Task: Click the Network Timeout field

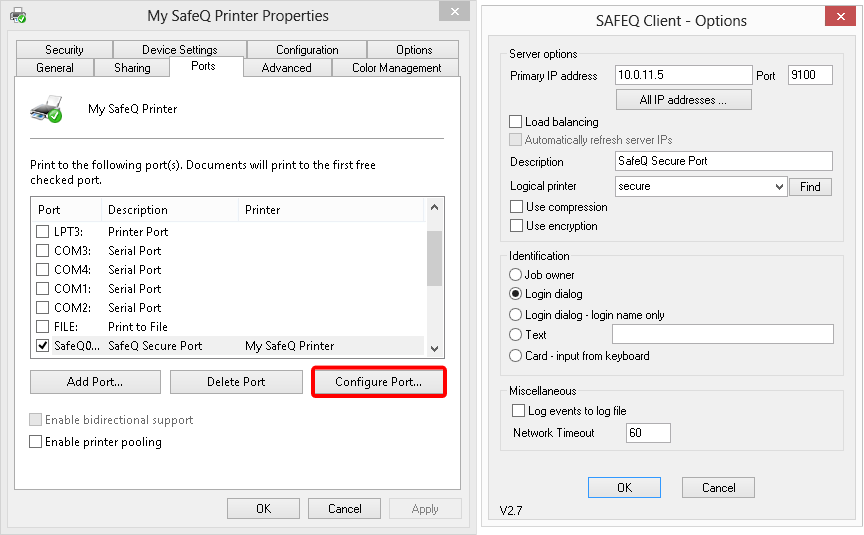Action: pyautogui.click(x=647, y=433)
